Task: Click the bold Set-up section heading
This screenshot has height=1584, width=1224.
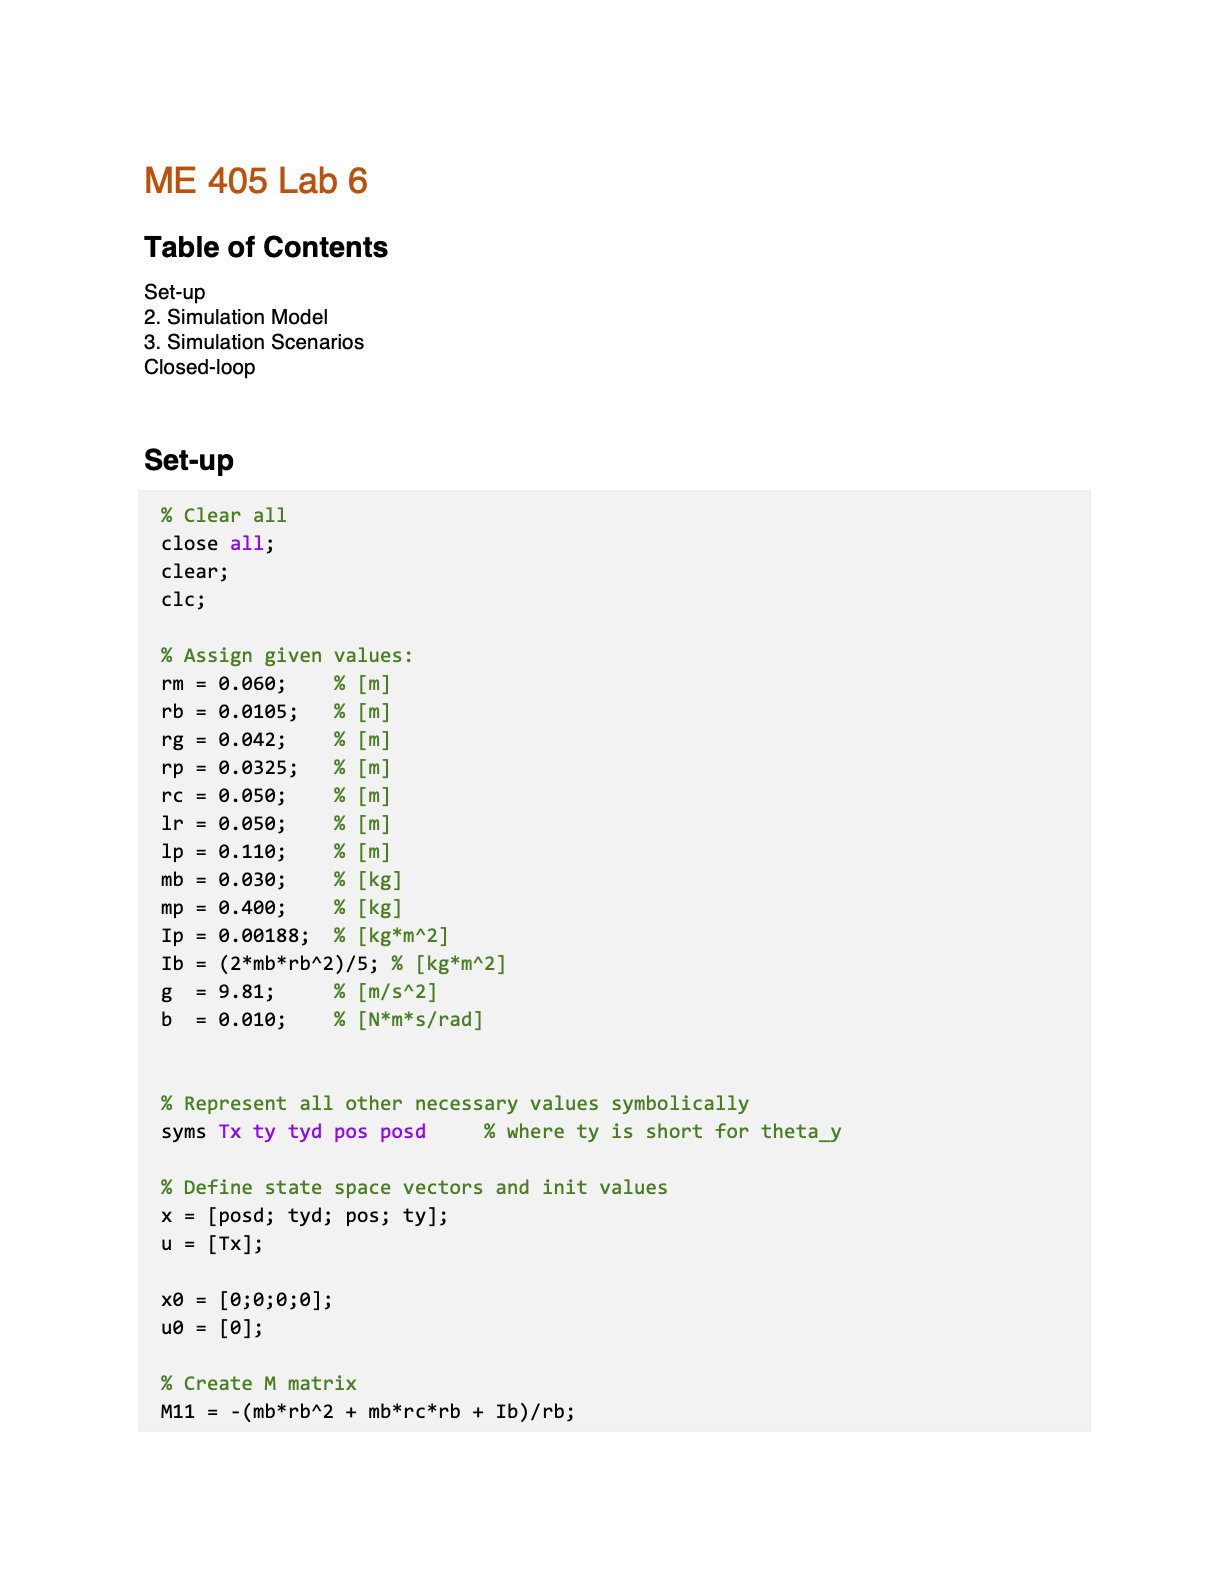Action: [x=189, y=460]
